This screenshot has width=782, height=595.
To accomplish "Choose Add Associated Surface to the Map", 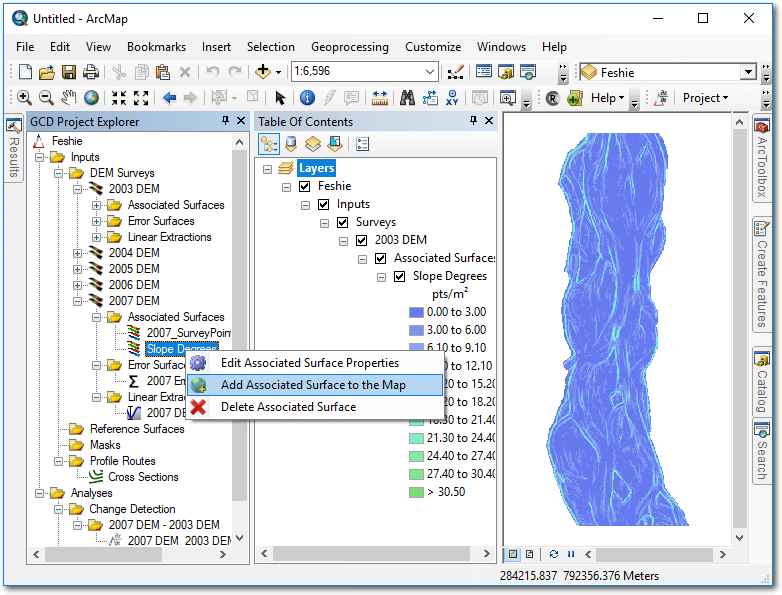I will point(314,385).
